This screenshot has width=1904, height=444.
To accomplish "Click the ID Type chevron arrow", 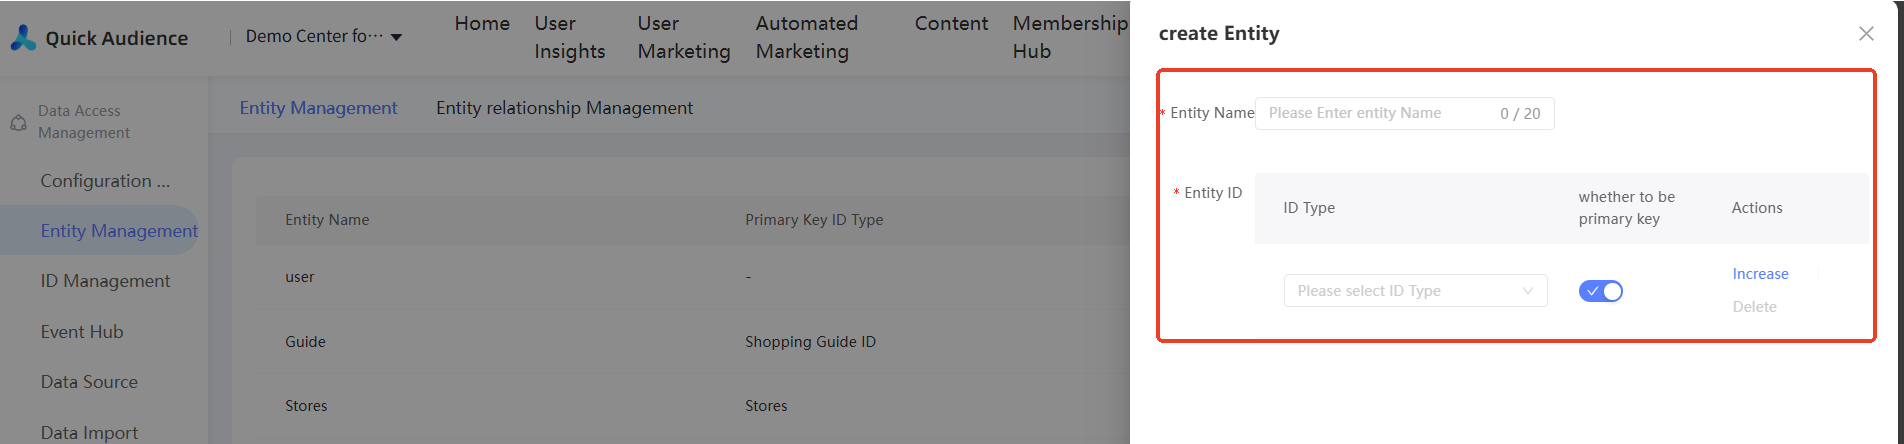I will coord(1528,291).
